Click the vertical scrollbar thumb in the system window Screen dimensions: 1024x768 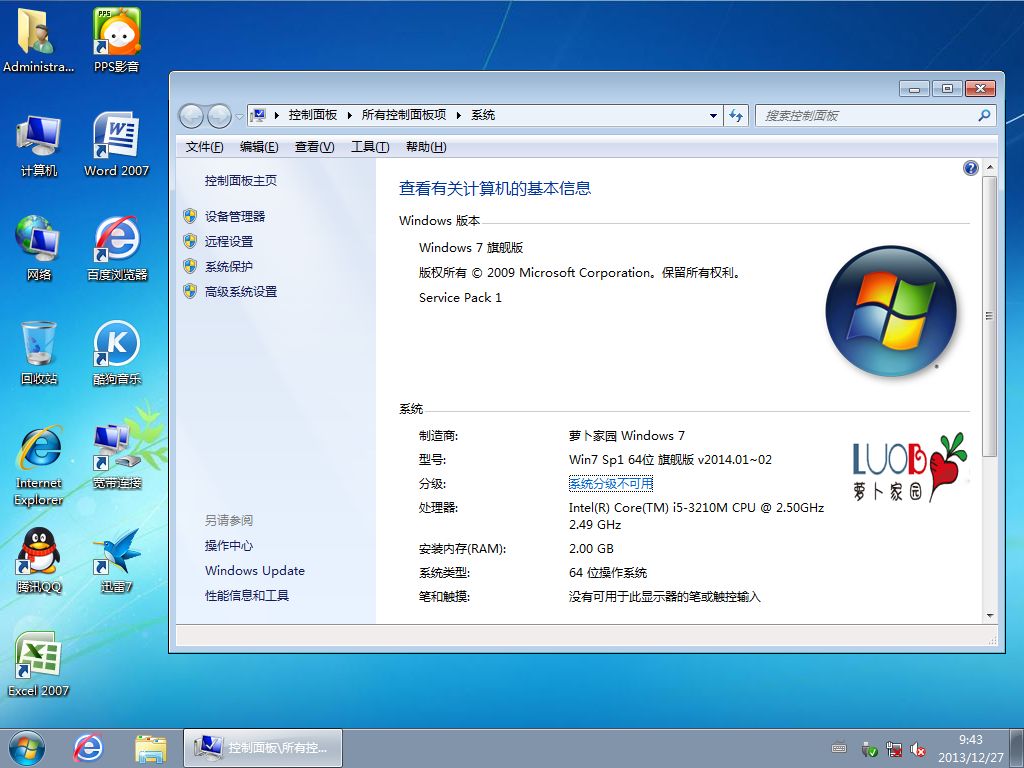click(990, 316)
